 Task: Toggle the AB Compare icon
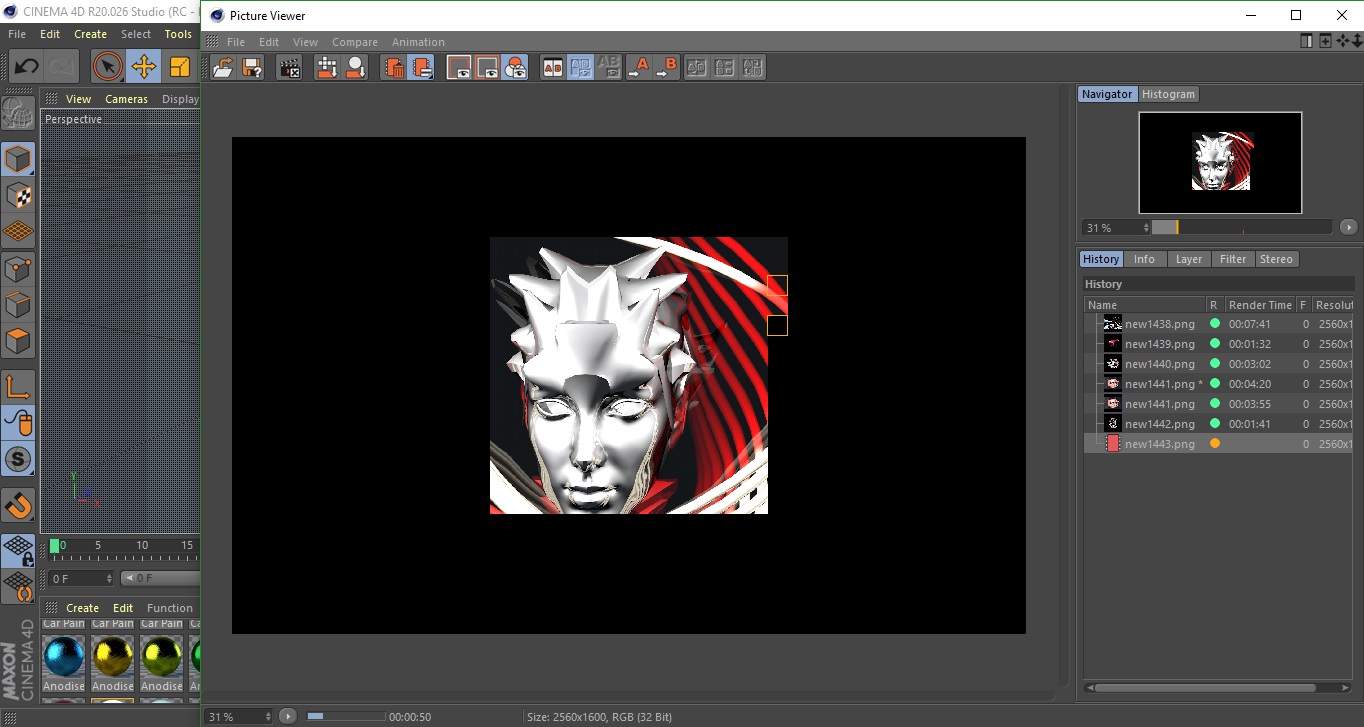pyautogui.click(x=553, y=68)
